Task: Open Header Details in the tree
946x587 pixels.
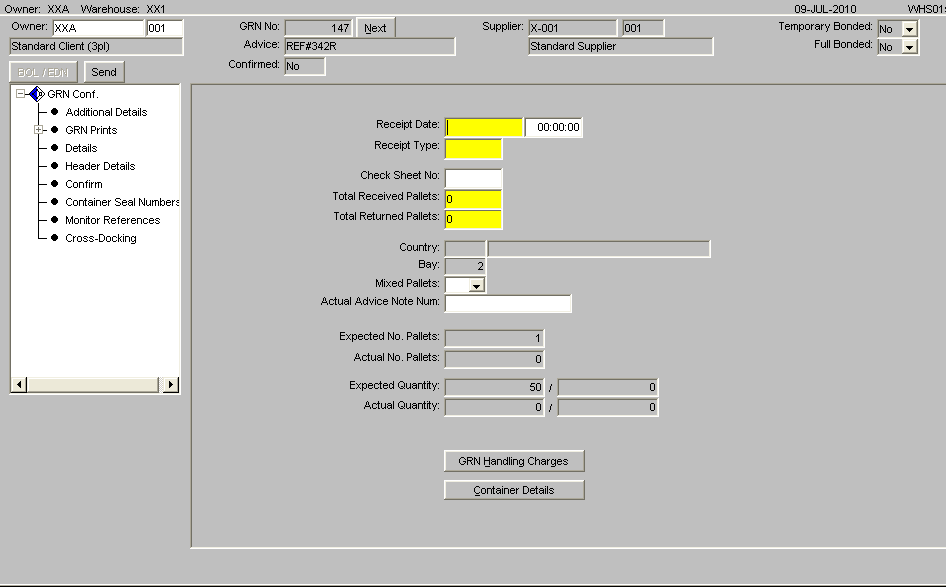Action: [100, 167]
